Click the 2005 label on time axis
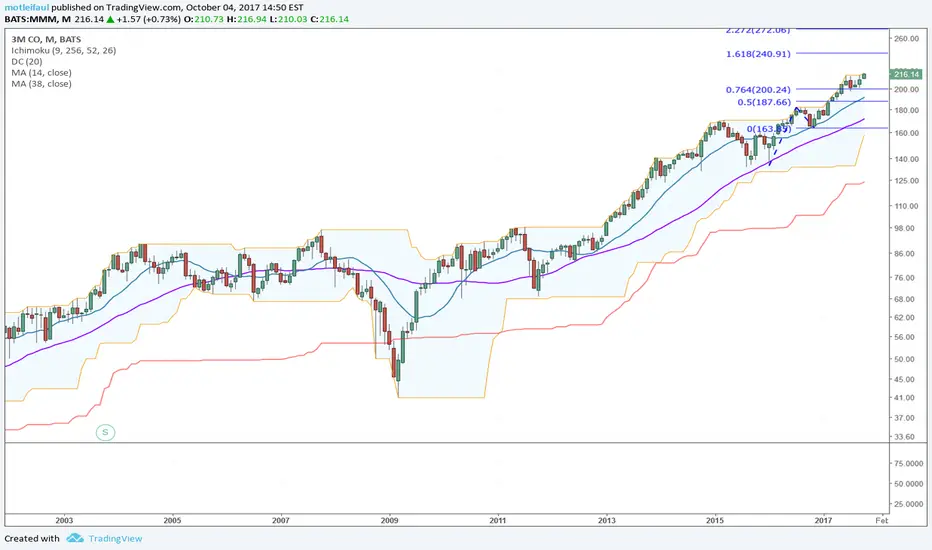 coord(172,521)
